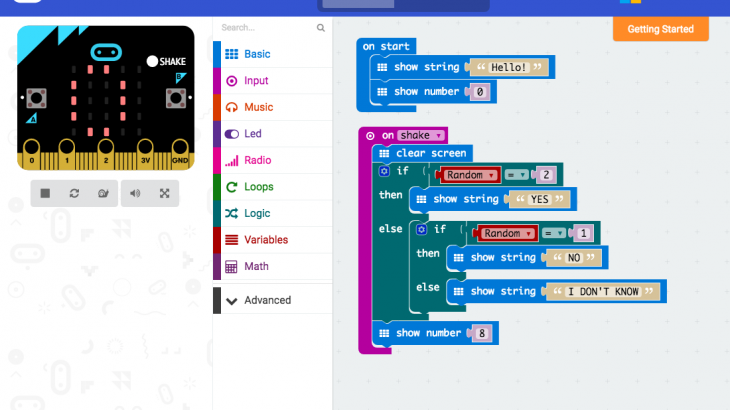Click grid icon on show number 0 block
Viewport: 730px width, 410px height.
(x=382, y=92)
